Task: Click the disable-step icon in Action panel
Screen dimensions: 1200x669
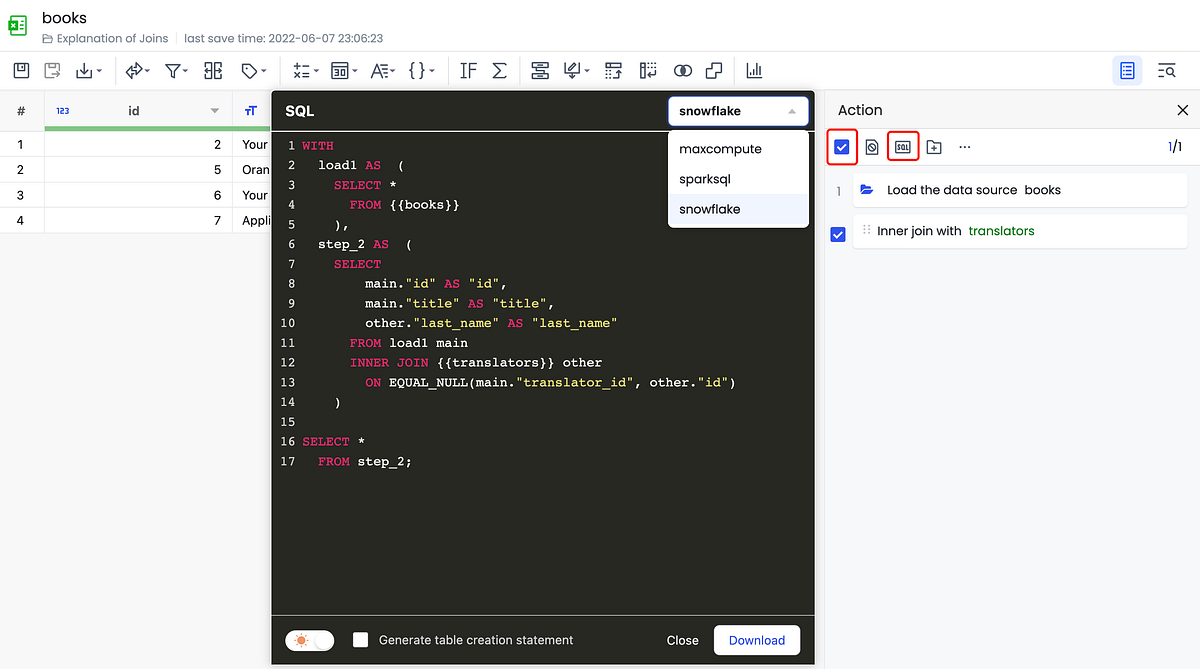Action: [x=871, y=146]
